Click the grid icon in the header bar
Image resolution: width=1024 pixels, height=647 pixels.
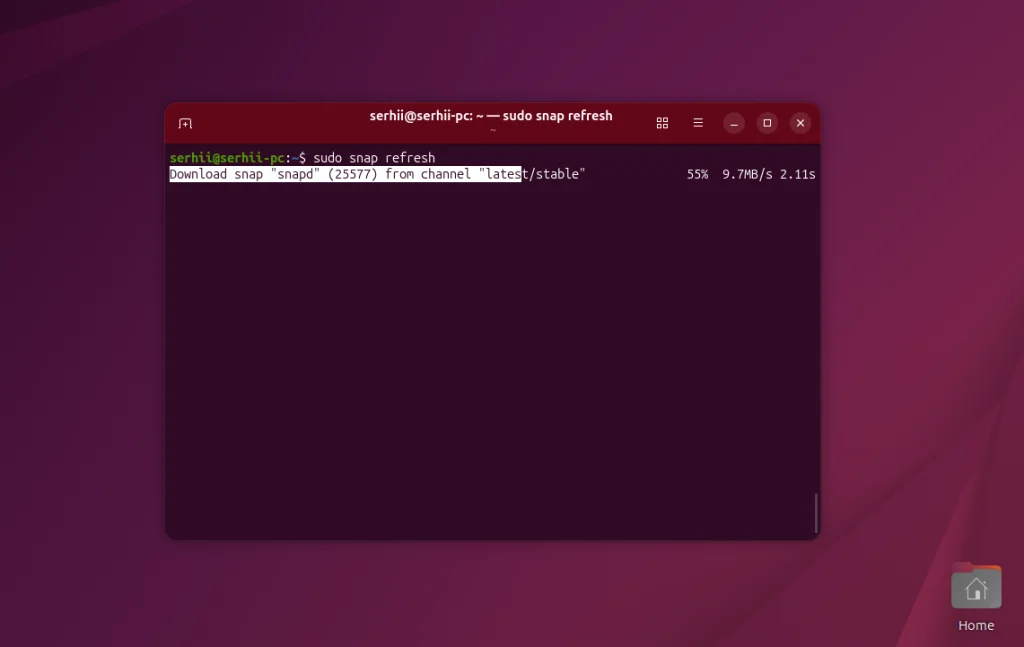coord(662,122)
